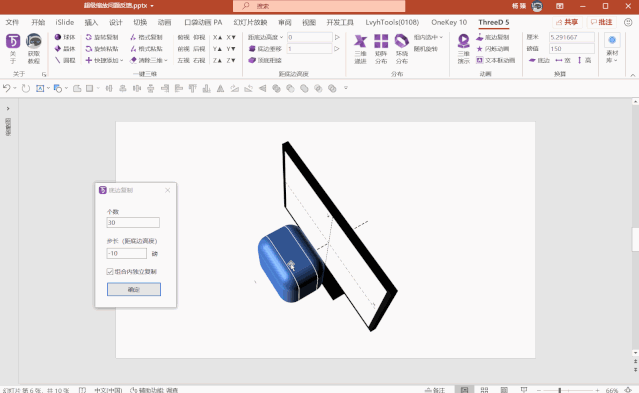Switch to the iSlide tab
The image size is (639, 393).
(x=65, y=22)
